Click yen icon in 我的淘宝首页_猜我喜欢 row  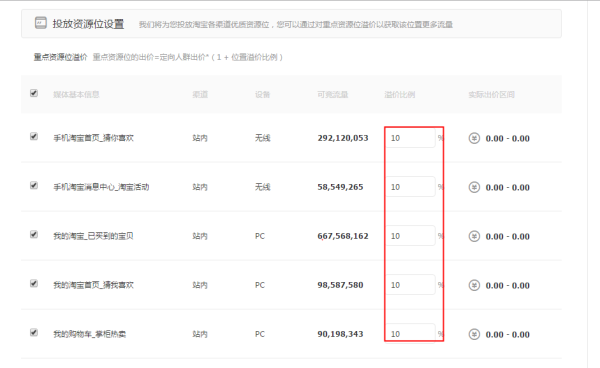pos(474,285)
